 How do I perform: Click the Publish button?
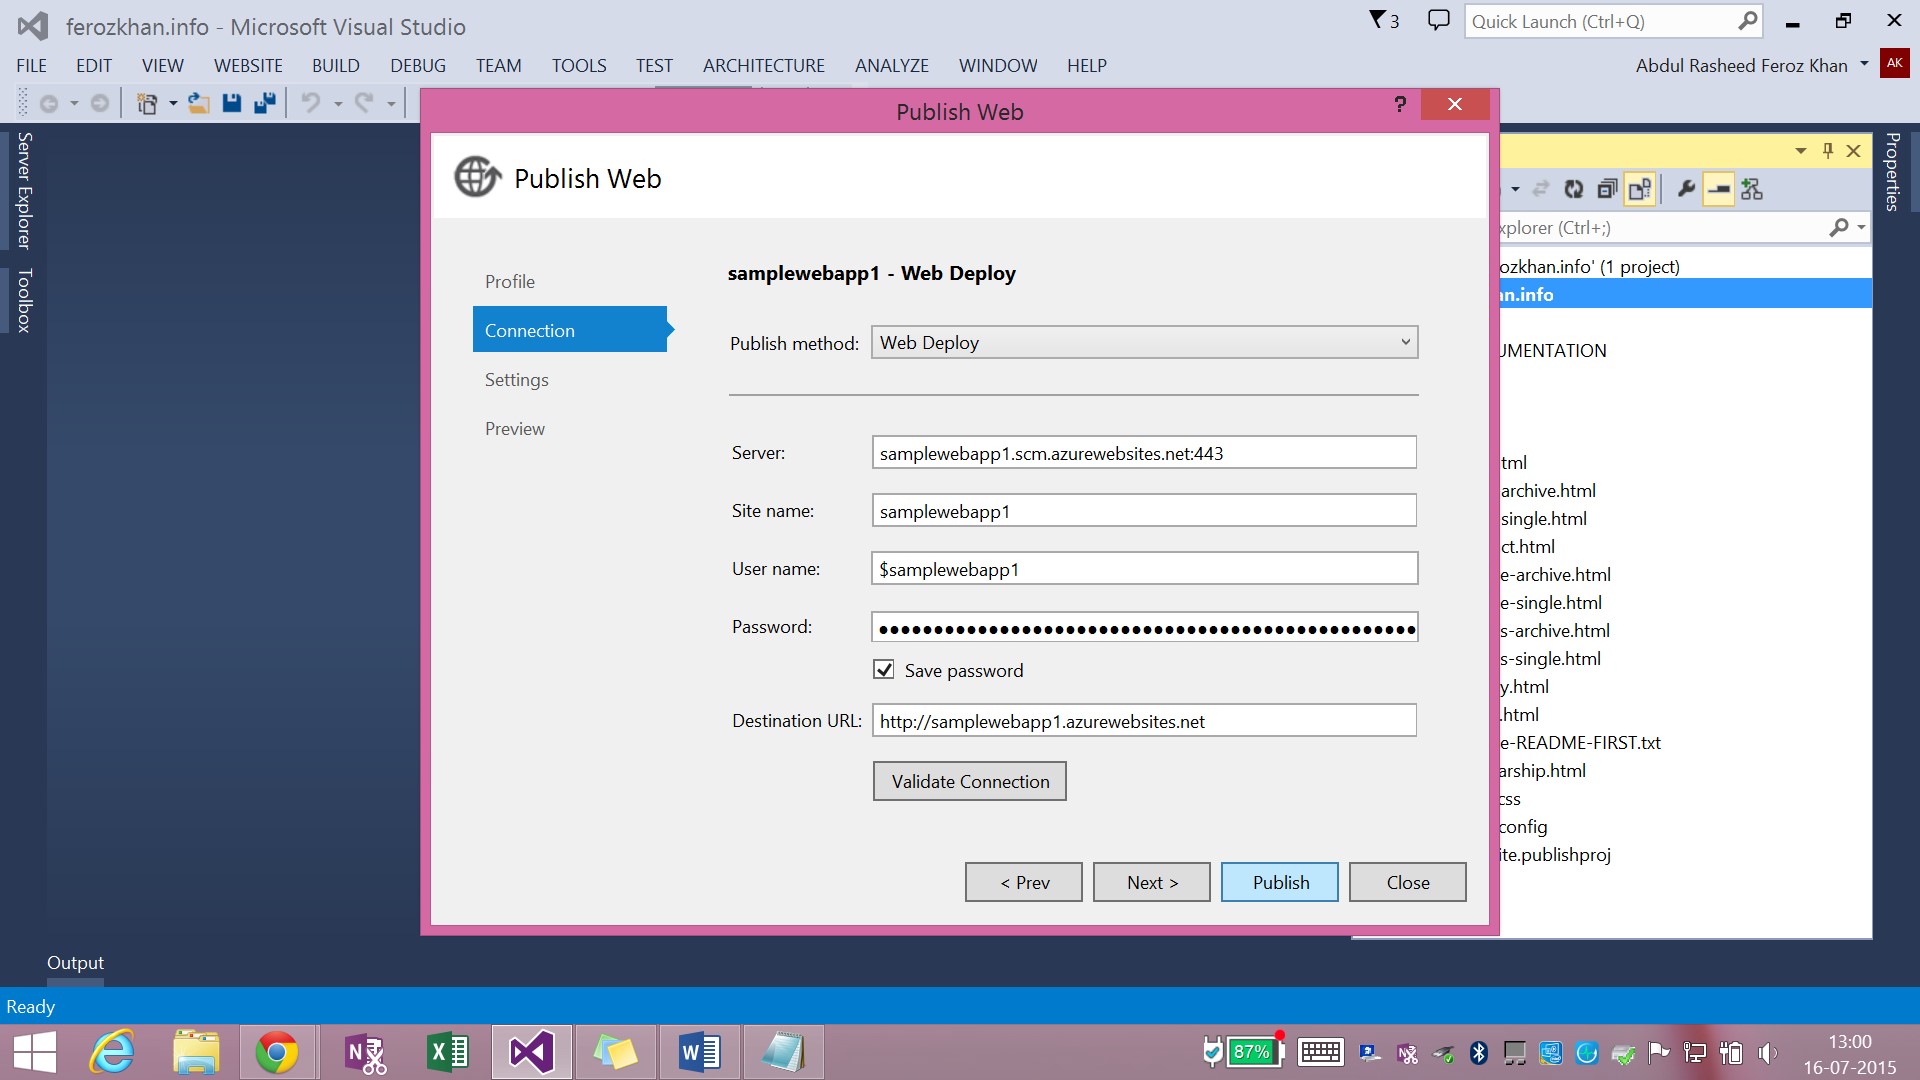coord(1280,882)
